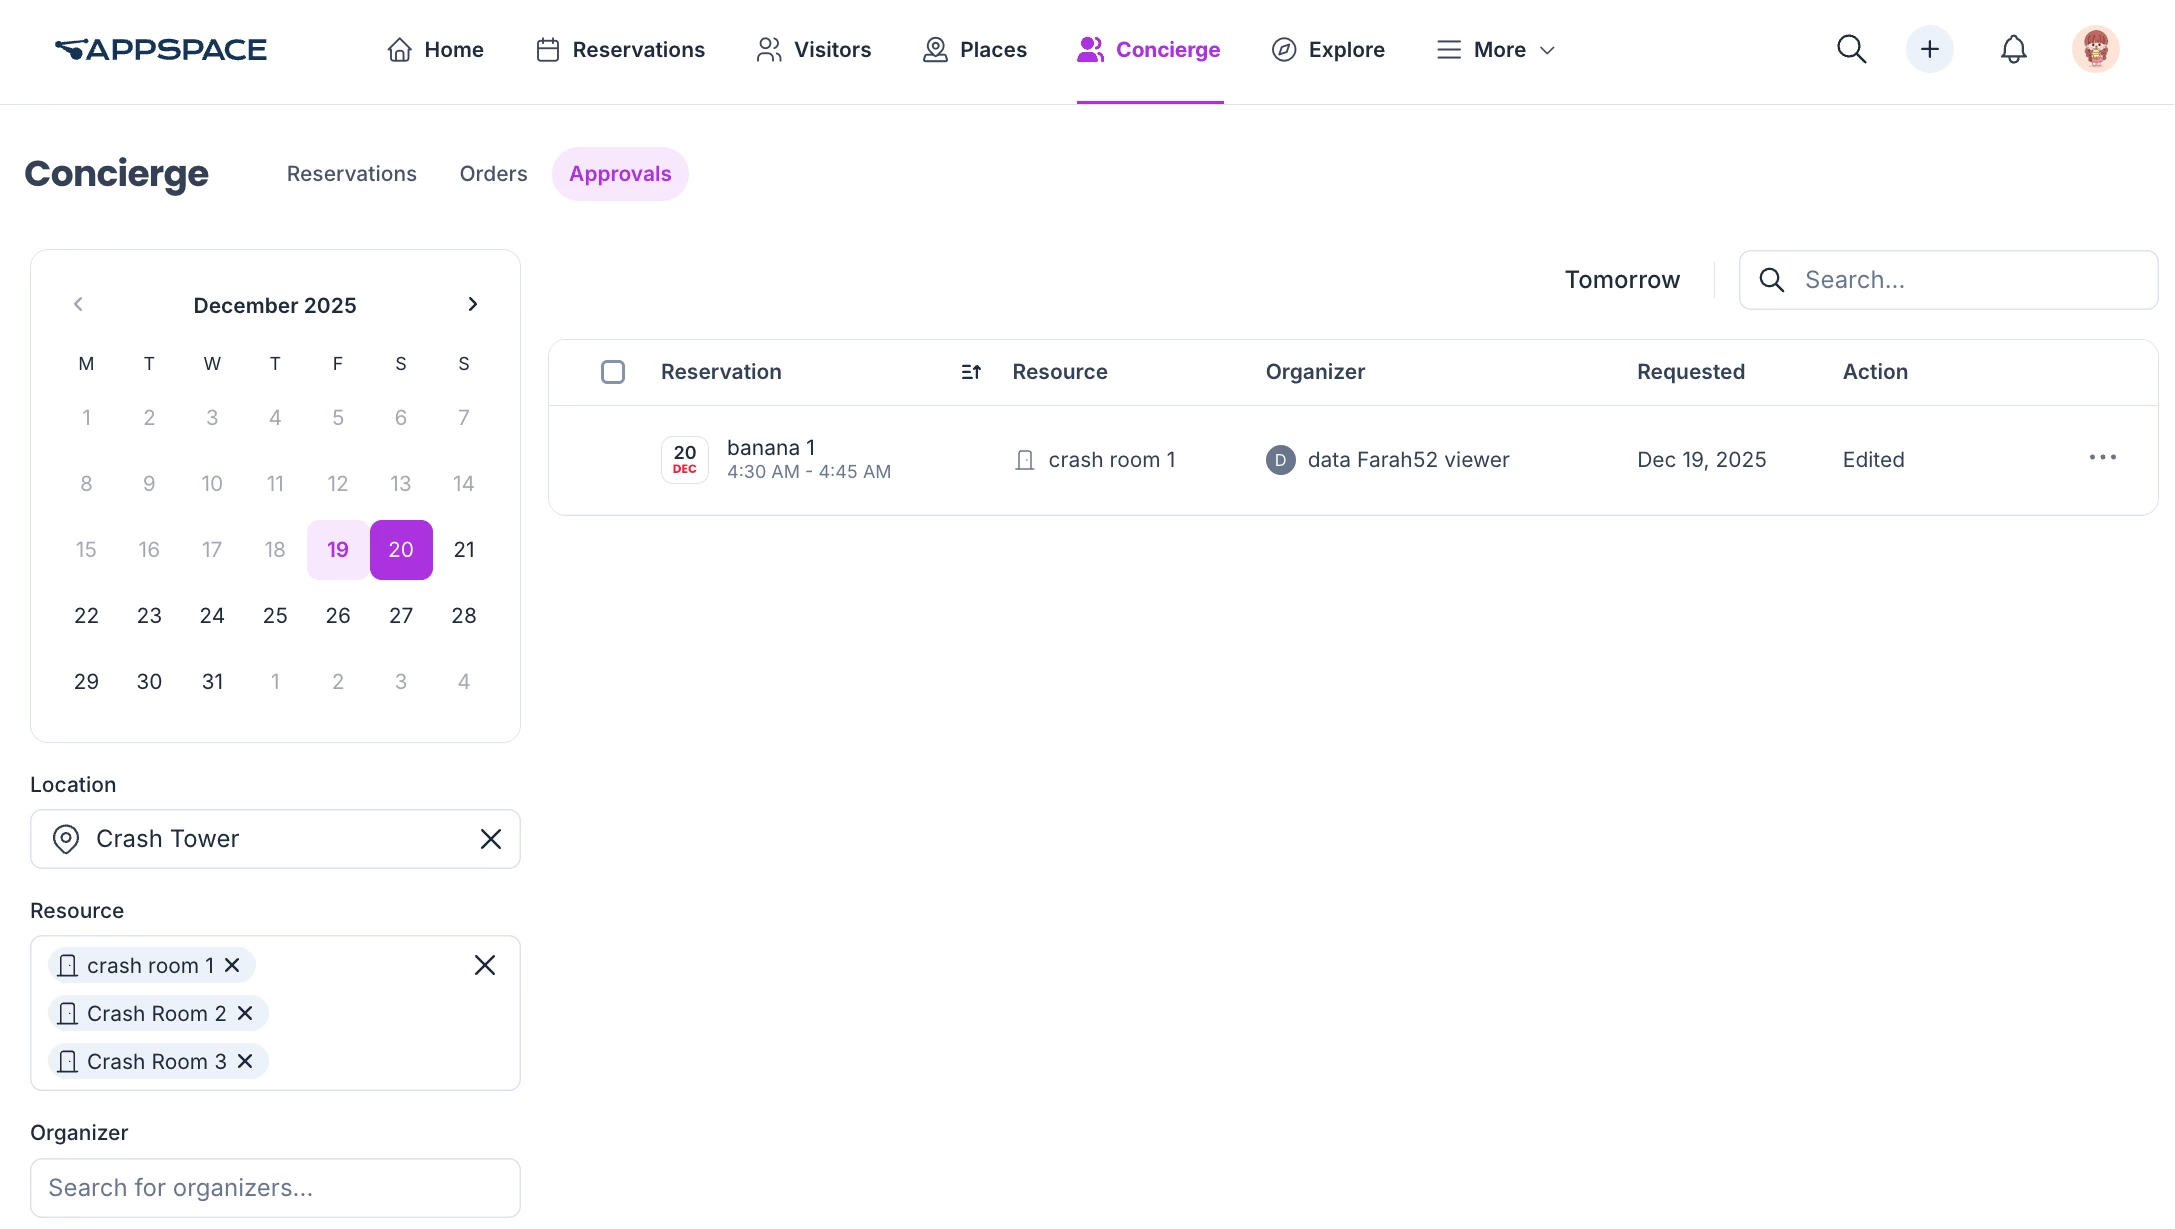
Task: Open the user avatar profile menu
Action: click(x=2095, y=49)
